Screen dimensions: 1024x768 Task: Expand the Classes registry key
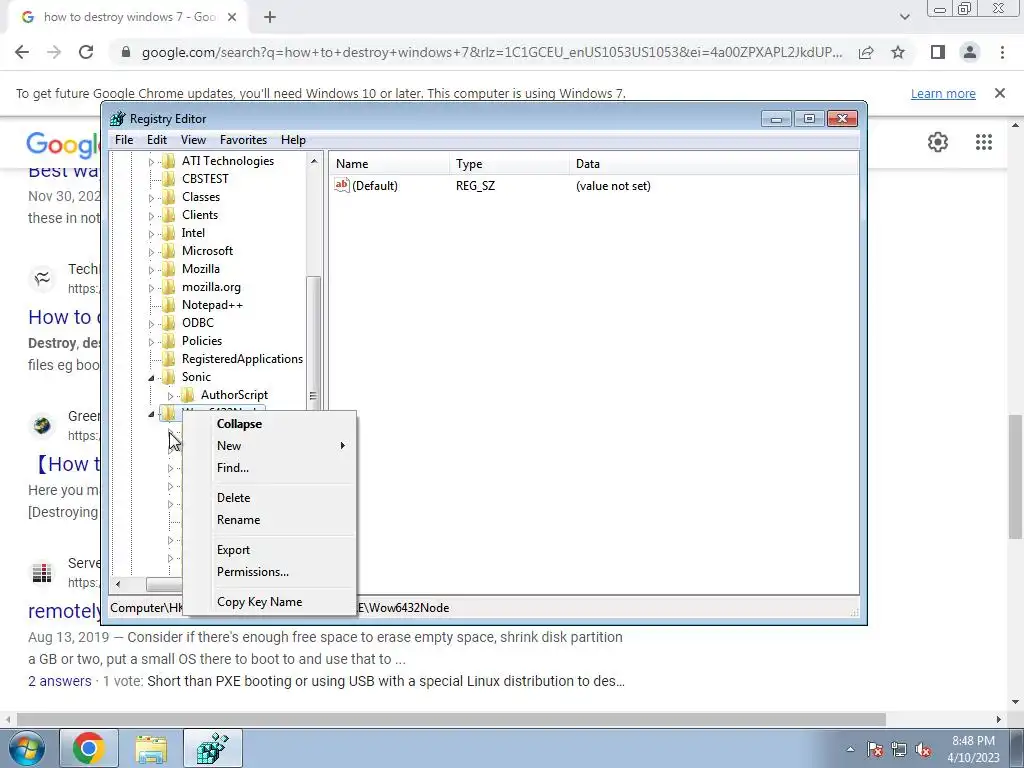point(152,197)
